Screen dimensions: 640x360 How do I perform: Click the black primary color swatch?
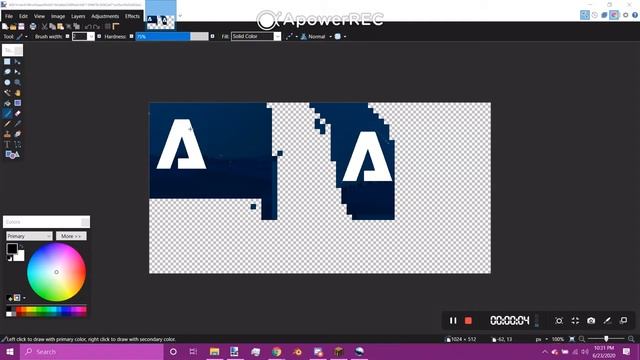click(12, 248)
